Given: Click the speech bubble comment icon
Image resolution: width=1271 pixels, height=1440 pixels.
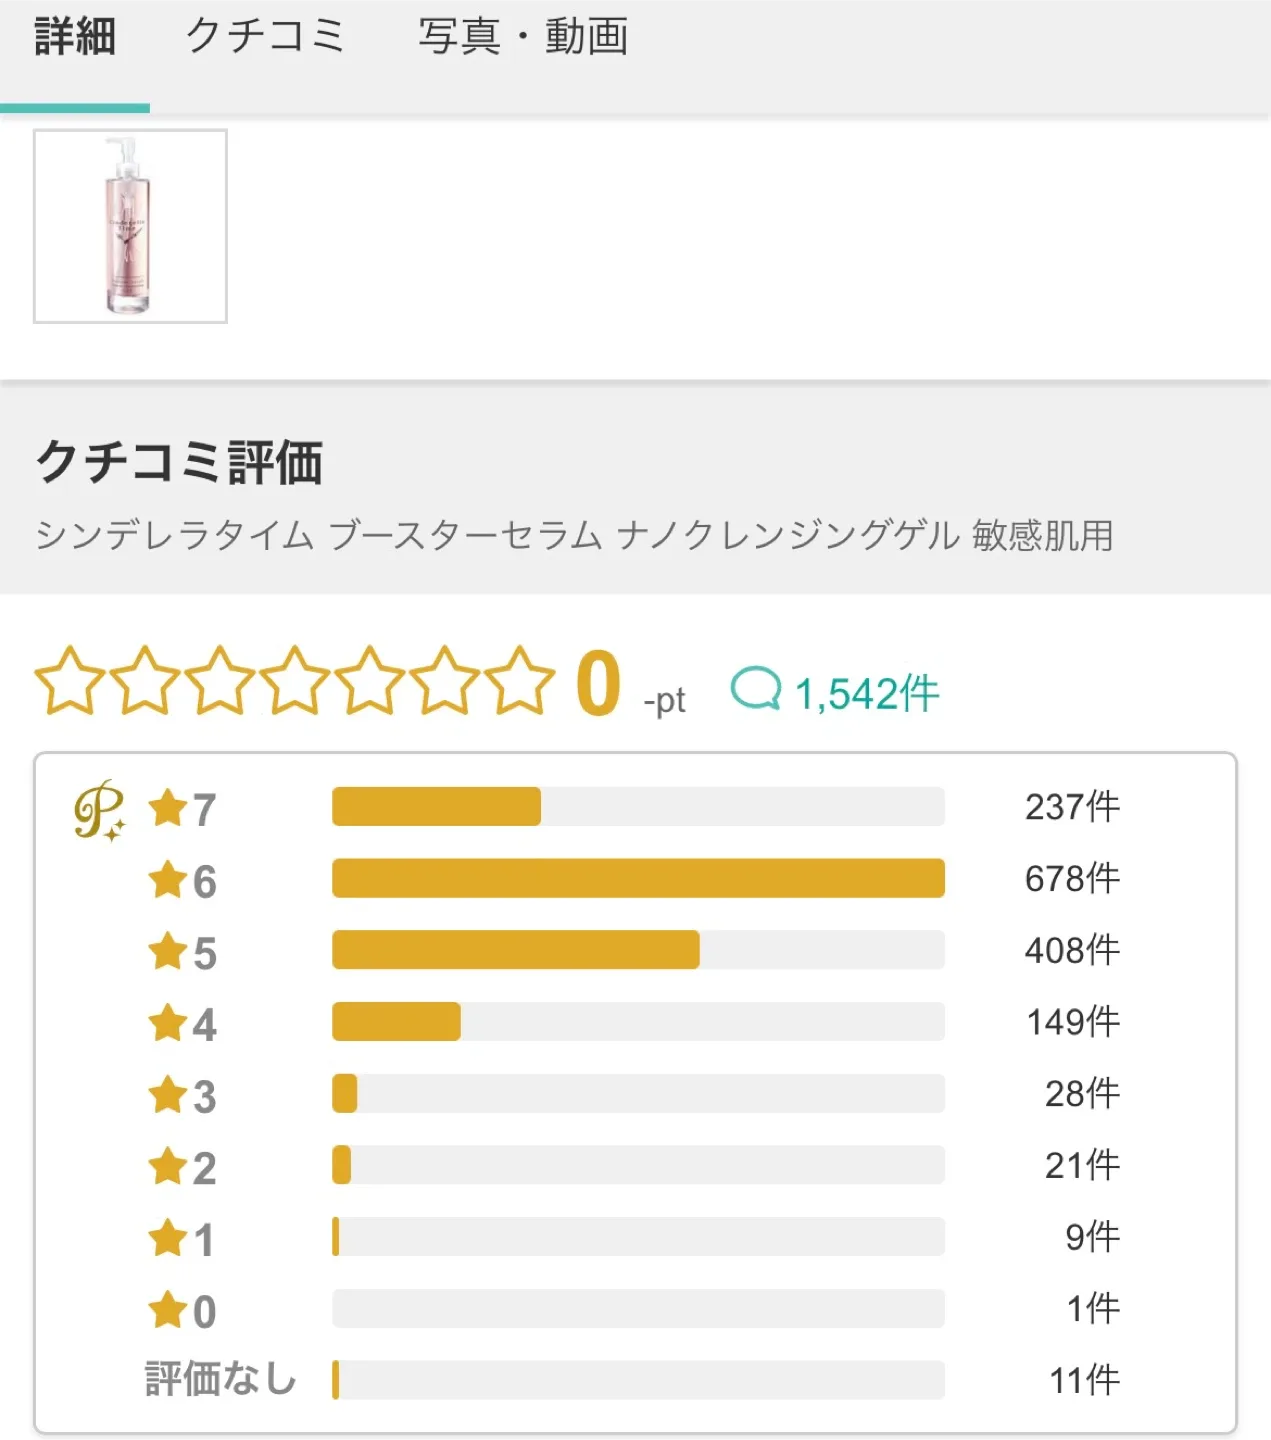Looking at the screenshot, I should click(x=758, y=688).
